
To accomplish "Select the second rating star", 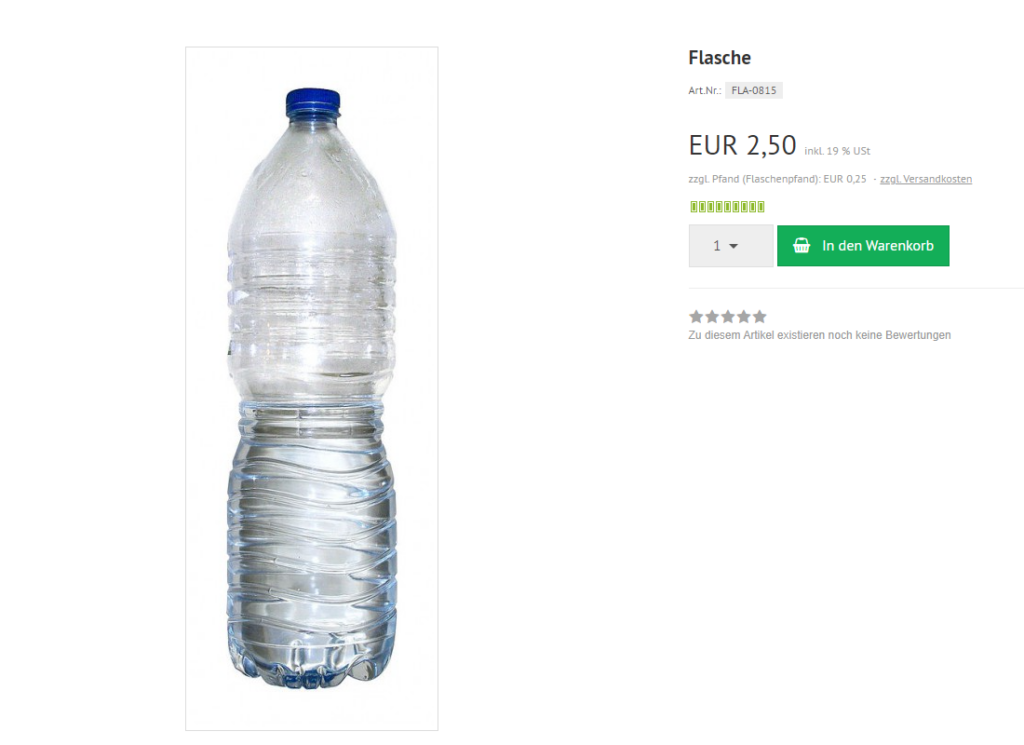I will pyautogui.click(x=712, y=317).
